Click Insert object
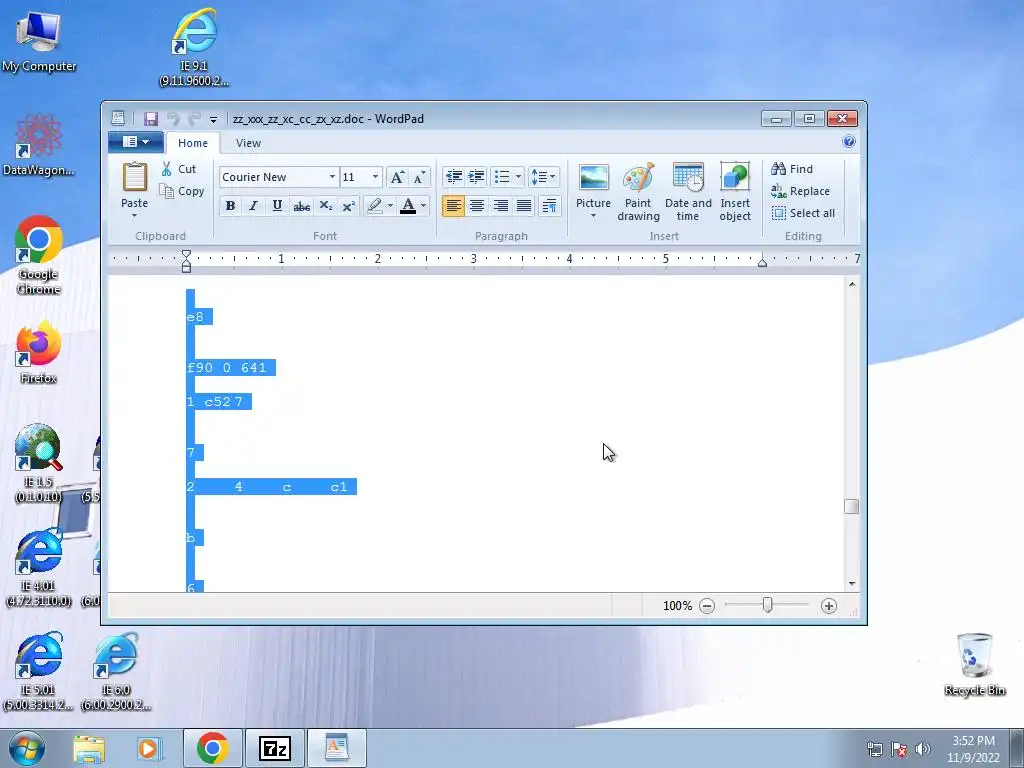Viewport: 1024px width, 768px height. (x=735, y=192)
